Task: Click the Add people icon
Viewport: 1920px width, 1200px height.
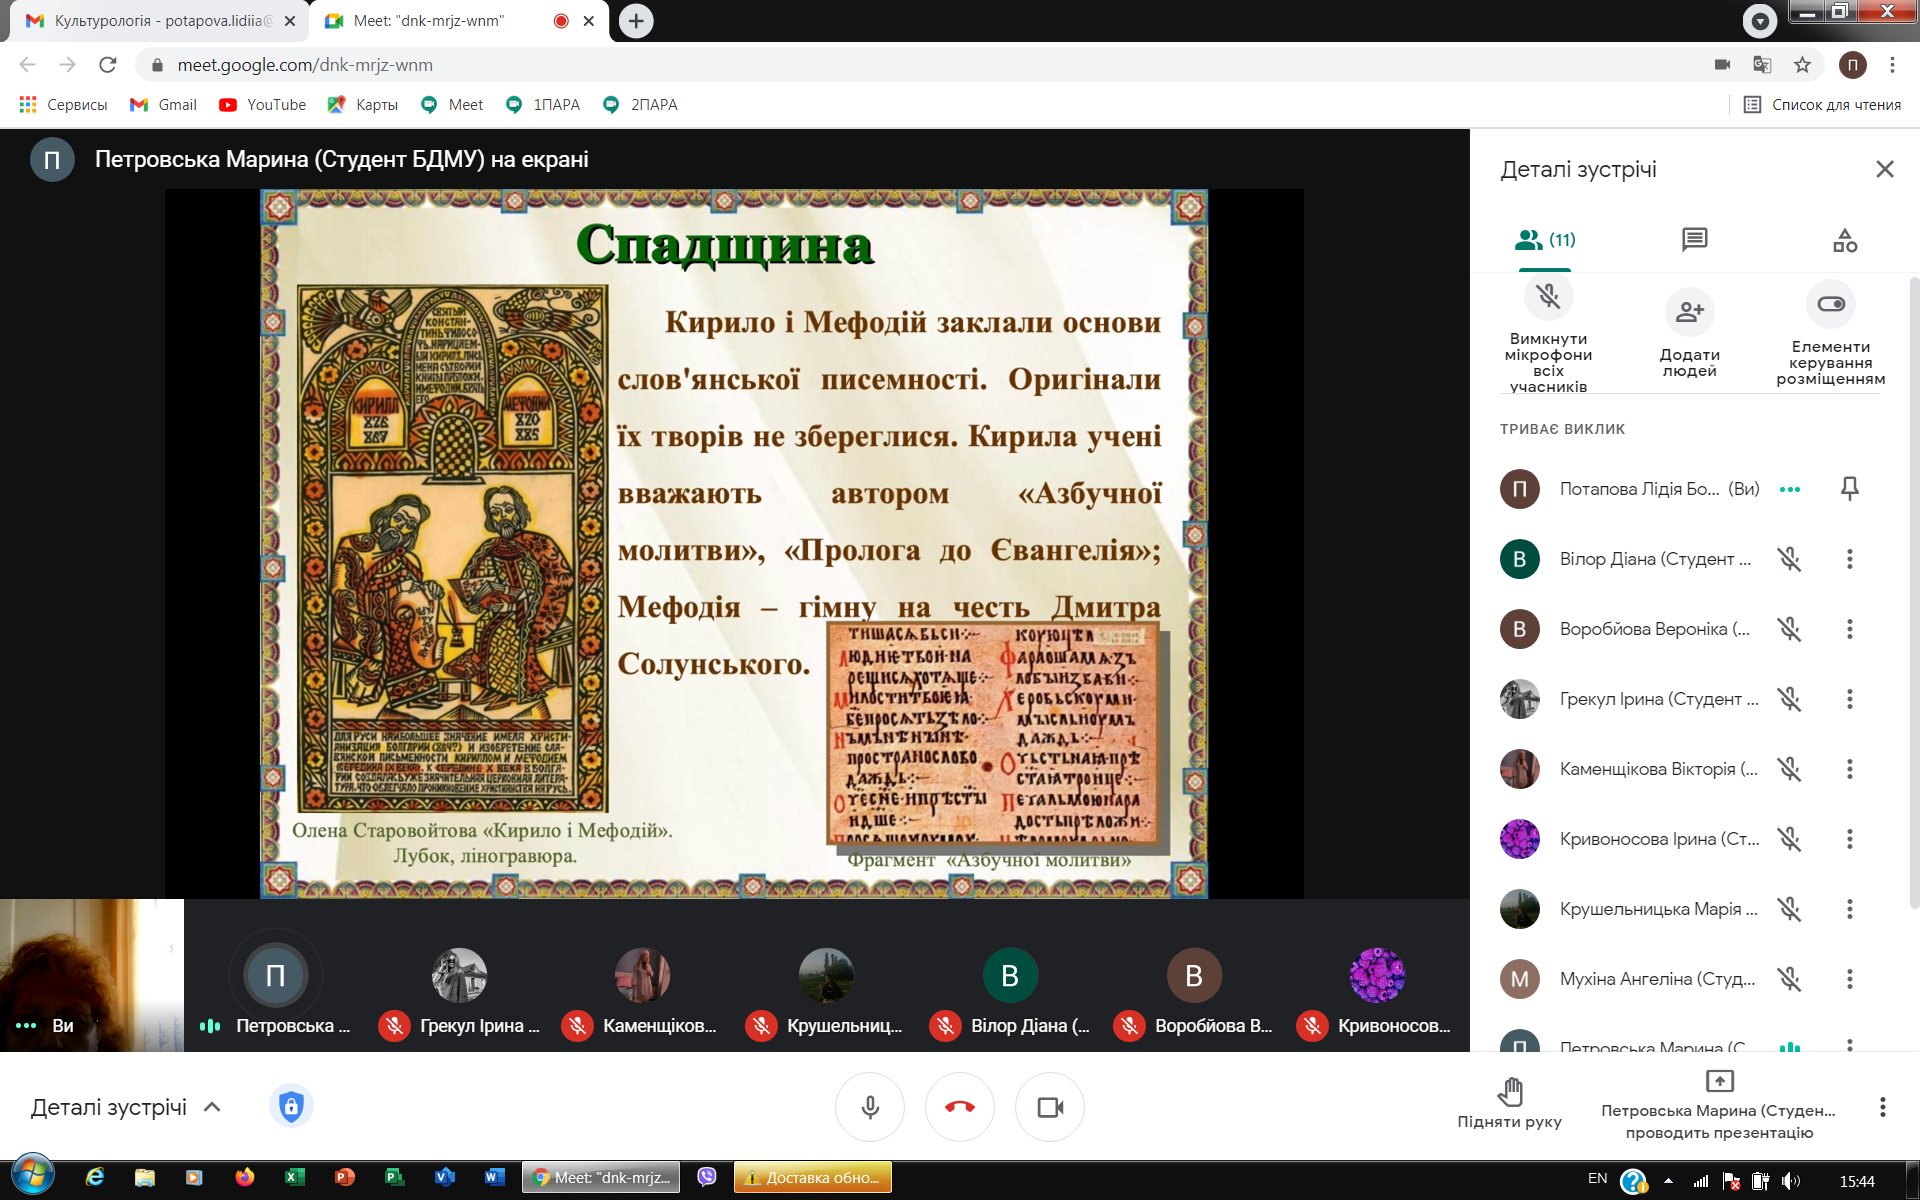Action: coord(1689,311)
